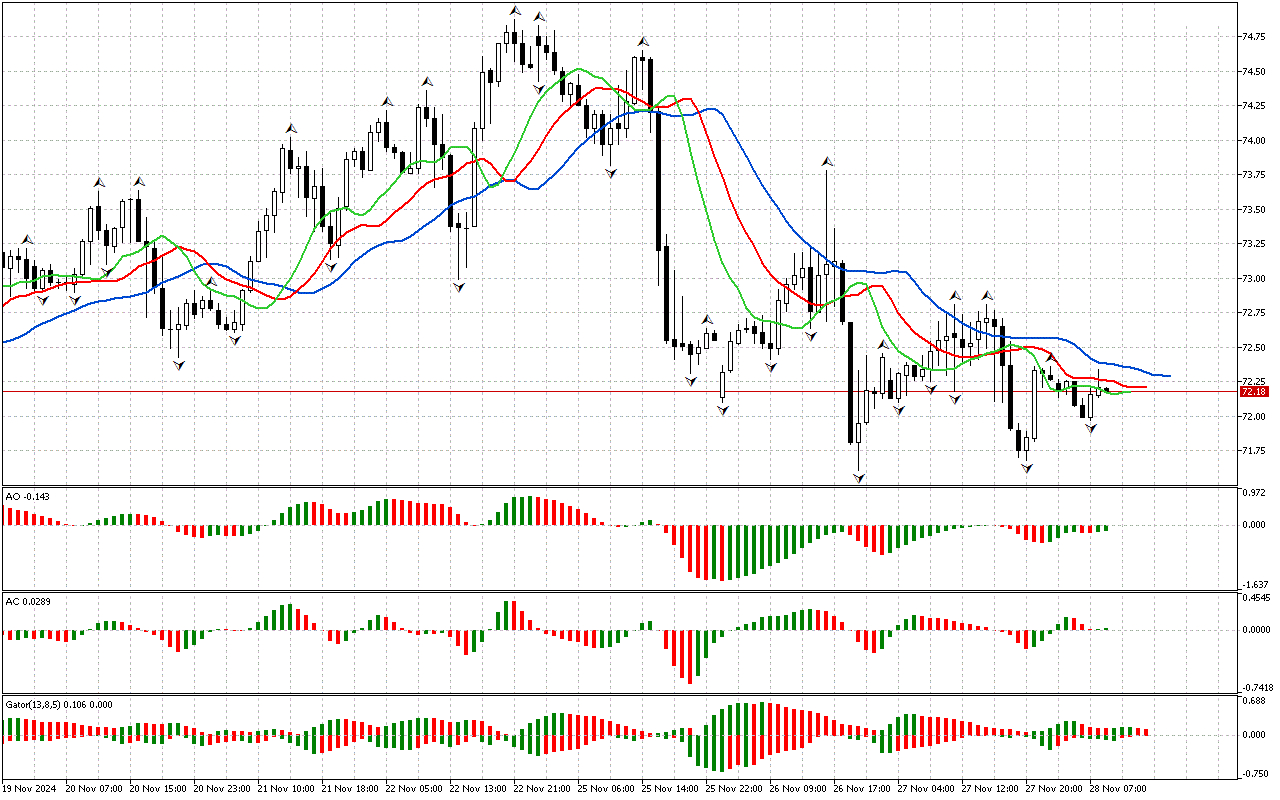This screenshot has height=800, width=1280.
Task: Click the 26 Nov 17:00 time label
Action: tap(862, 789)
